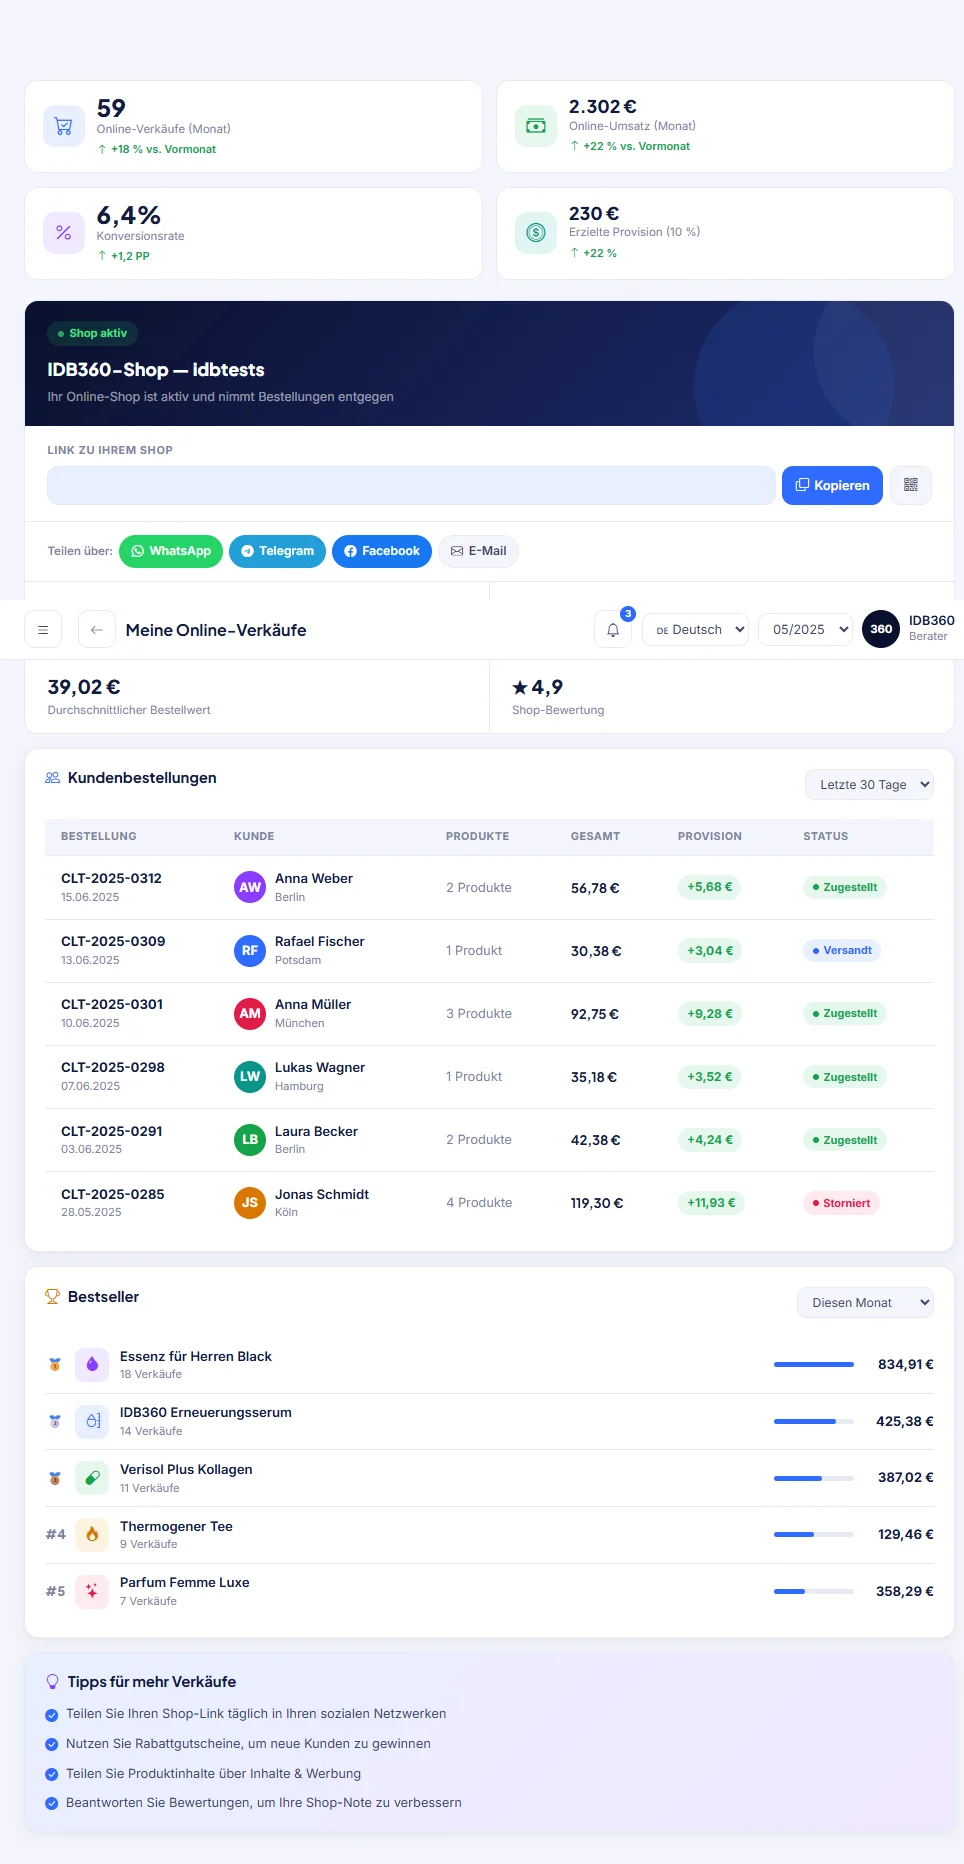The image size is (964, 1864).
Task: Open order CLT-2025-0301
Action: [112, 1004]
